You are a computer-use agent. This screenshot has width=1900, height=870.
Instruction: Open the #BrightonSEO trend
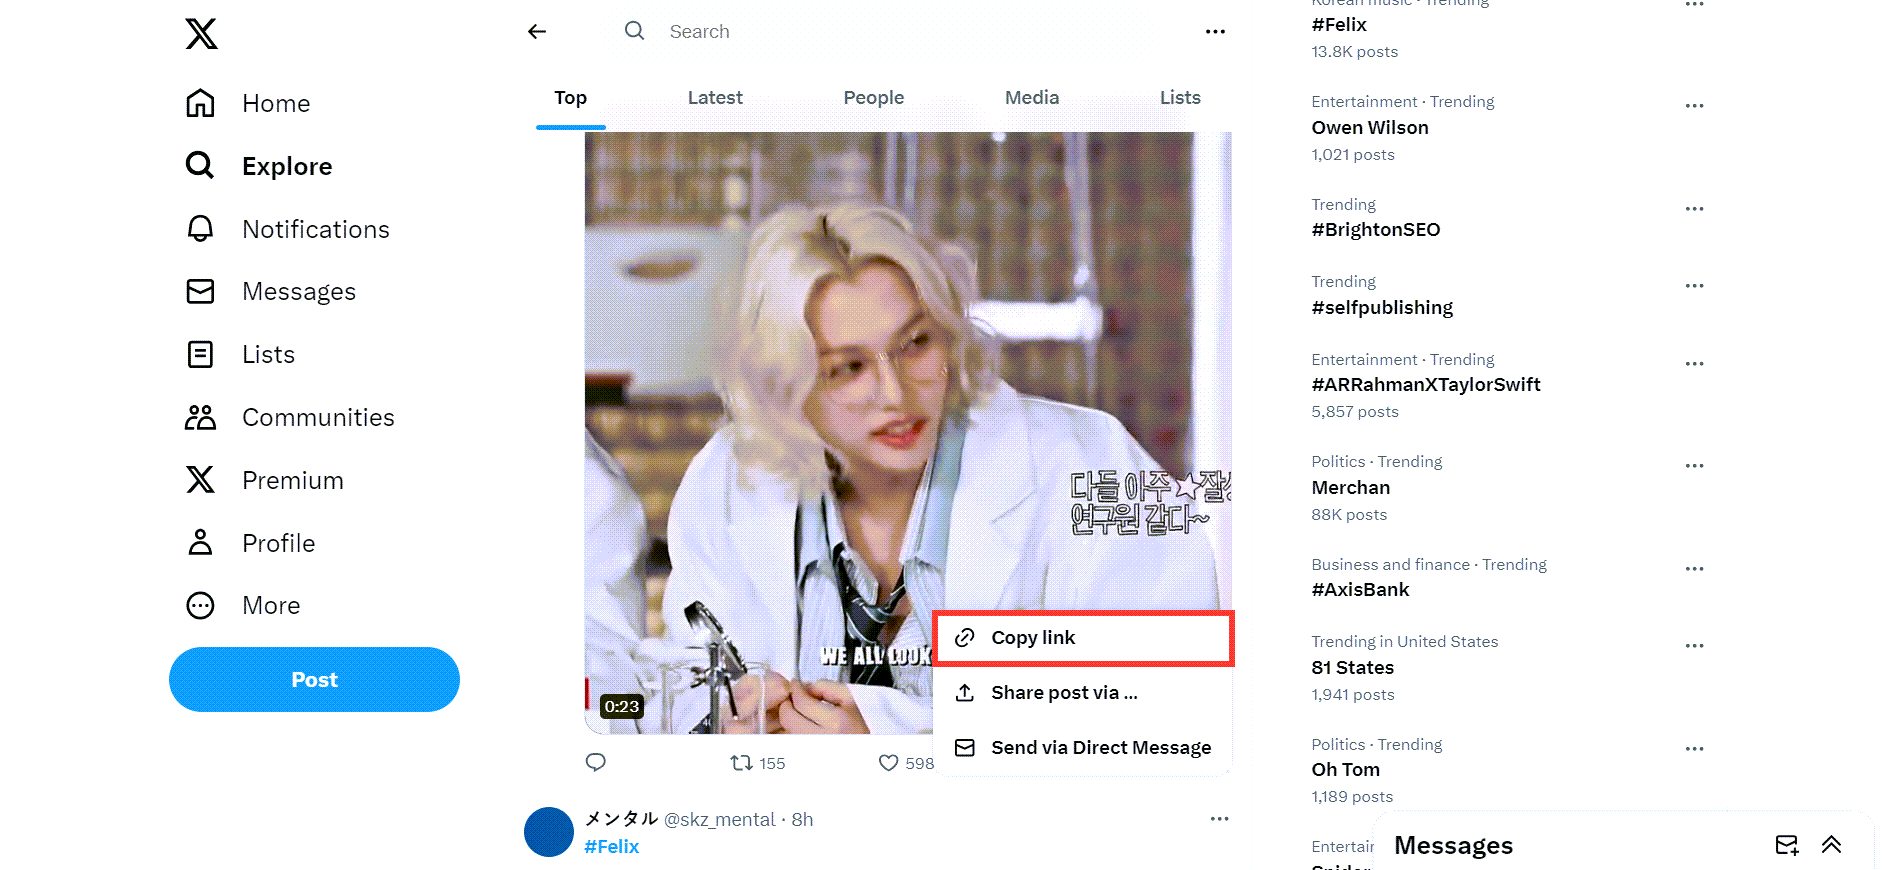[x=1376, y=230]
